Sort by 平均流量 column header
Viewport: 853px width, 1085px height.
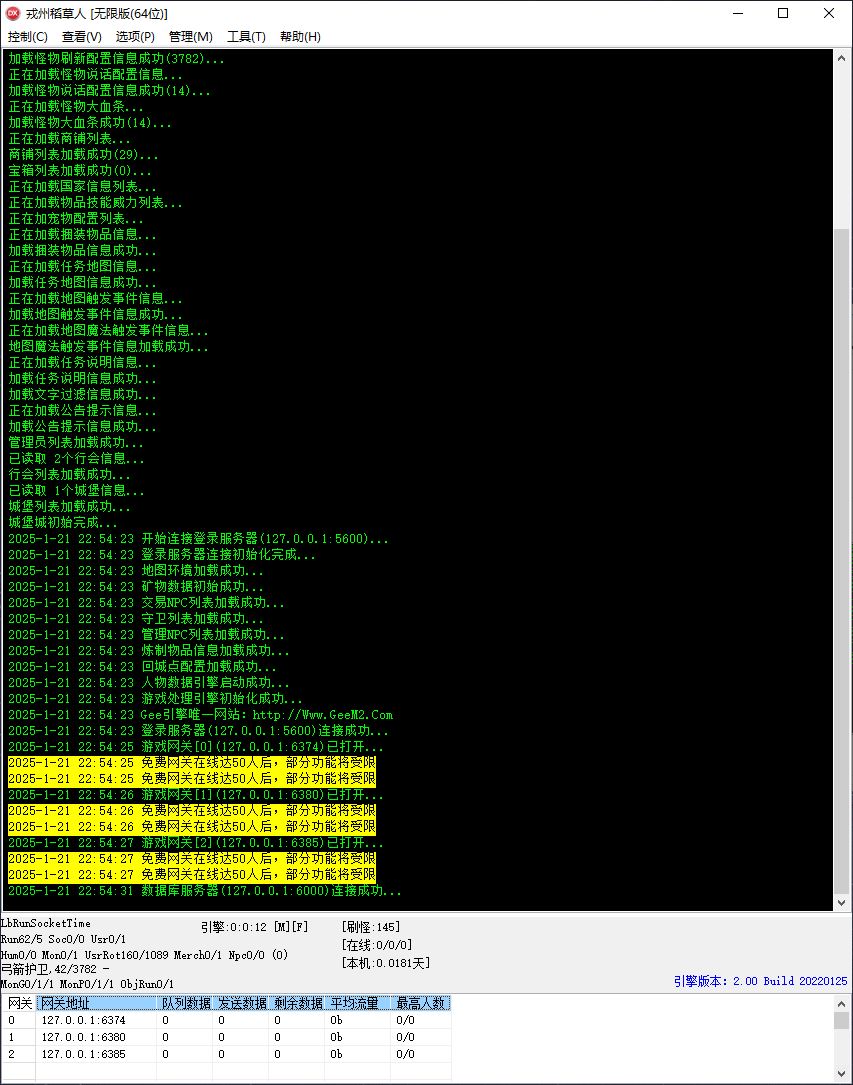click(358, 1003)
